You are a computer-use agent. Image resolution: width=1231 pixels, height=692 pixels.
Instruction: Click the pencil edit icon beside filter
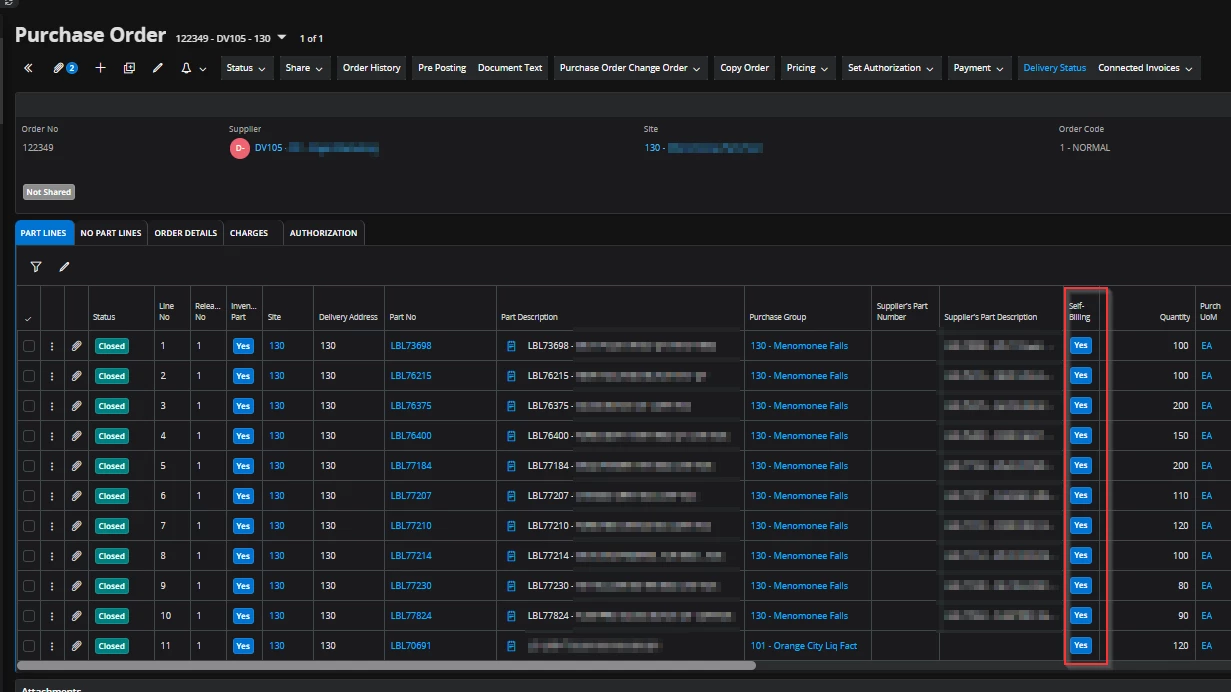pyautogui.click(x=65, y=267)
